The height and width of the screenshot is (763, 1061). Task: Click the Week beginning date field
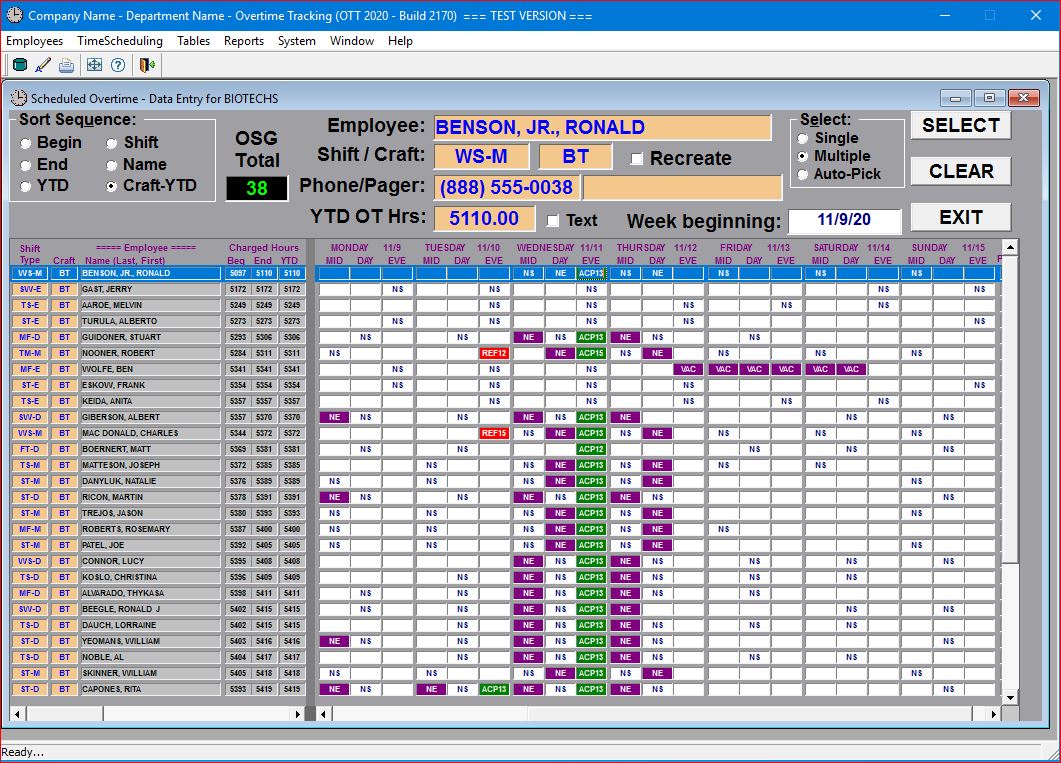(844, 221)
